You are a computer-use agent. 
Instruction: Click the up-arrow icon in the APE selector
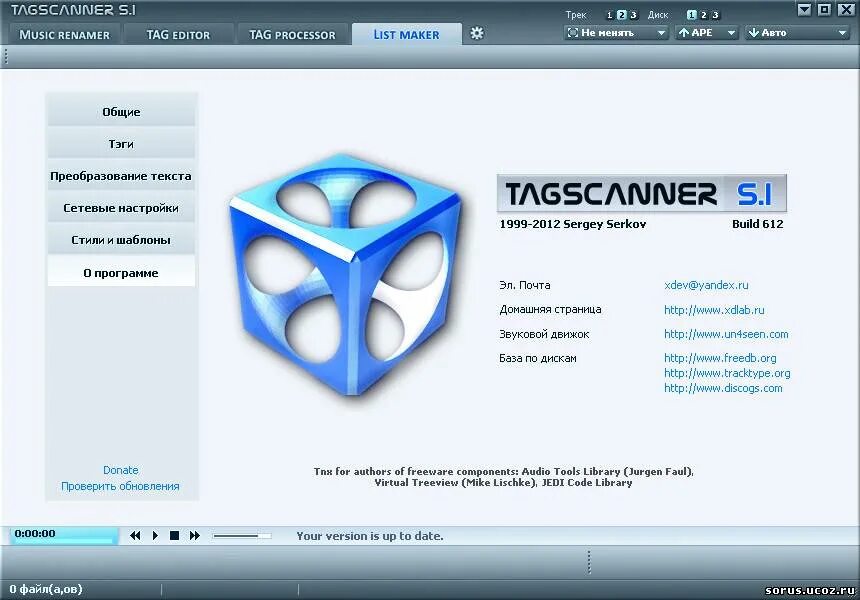[x=684, y=32]
